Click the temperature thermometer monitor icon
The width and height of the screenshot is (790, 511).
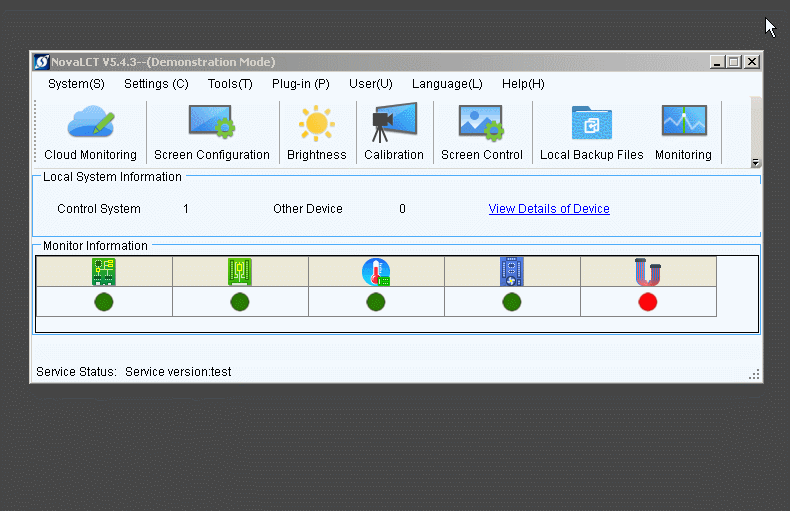(x=376, y=271)
